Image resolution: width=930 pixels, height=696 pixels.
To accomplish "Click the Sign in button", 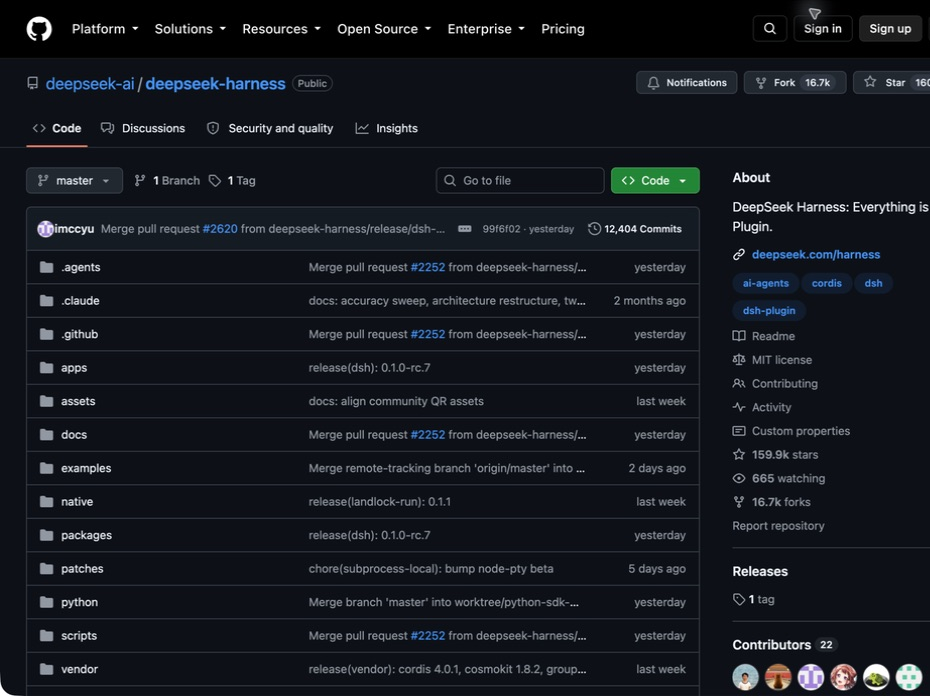I will click(x=823, y=28).
